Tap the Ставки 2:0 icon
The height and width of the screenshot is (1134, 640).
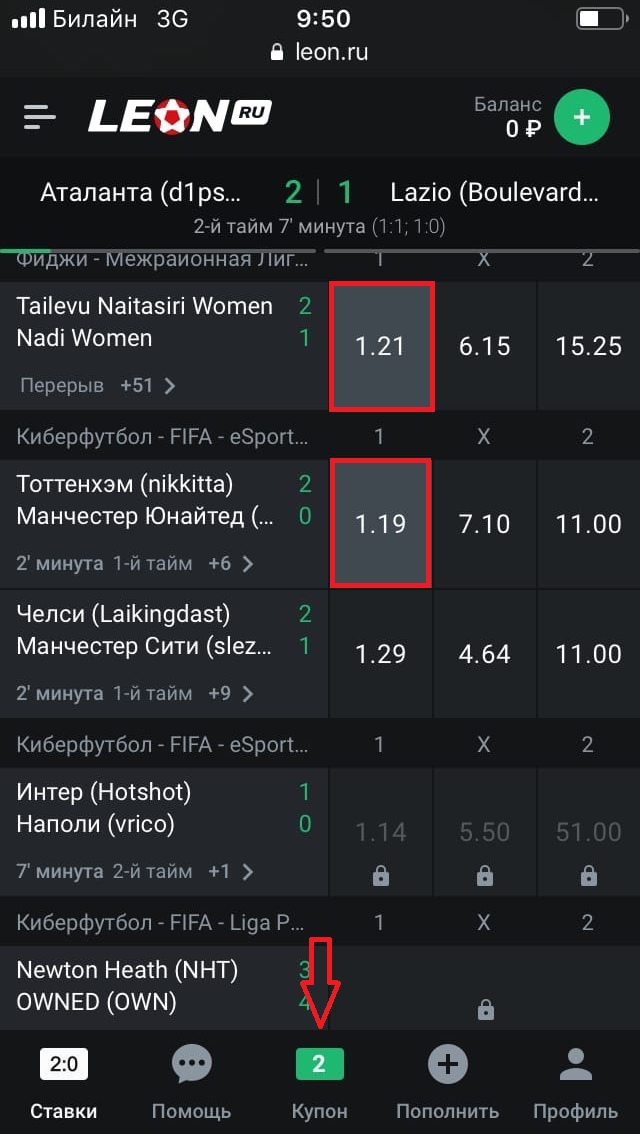coord(64,1065)
